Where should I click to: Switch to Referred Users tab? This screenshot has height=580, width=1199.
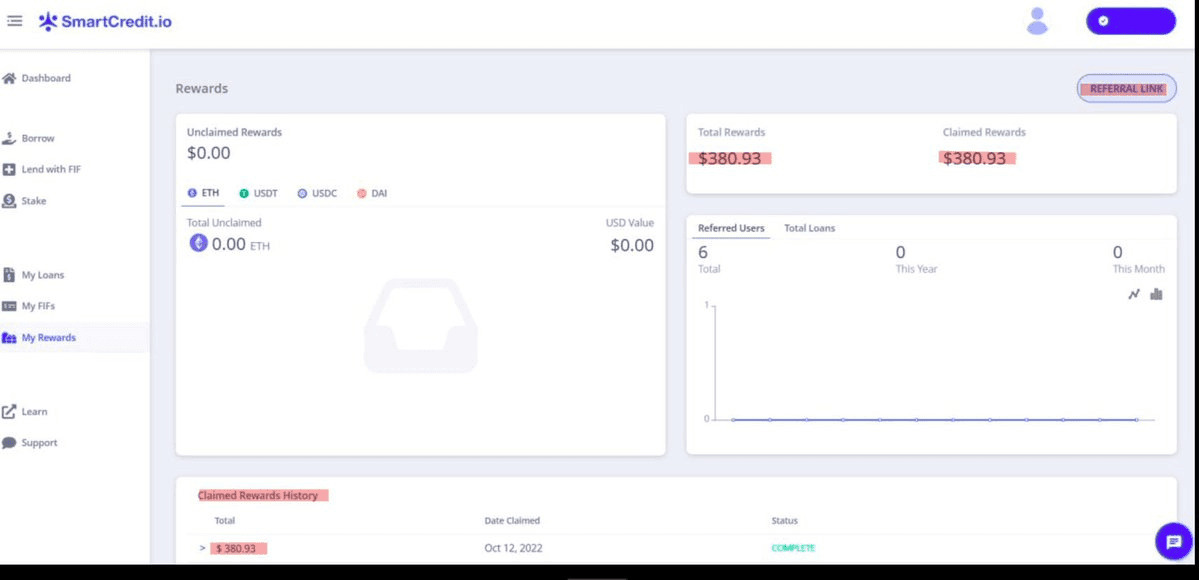(731, 228)
